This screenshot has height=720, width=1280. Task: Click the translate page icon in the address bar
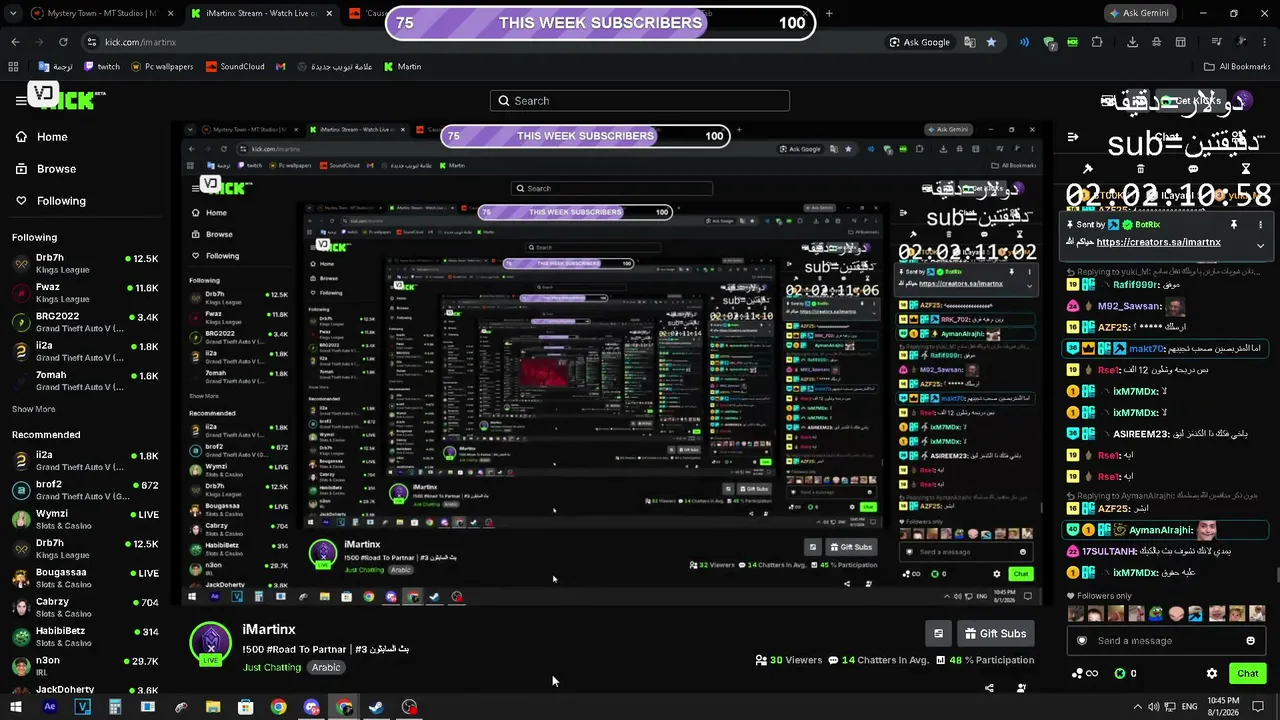click(969, 42)
